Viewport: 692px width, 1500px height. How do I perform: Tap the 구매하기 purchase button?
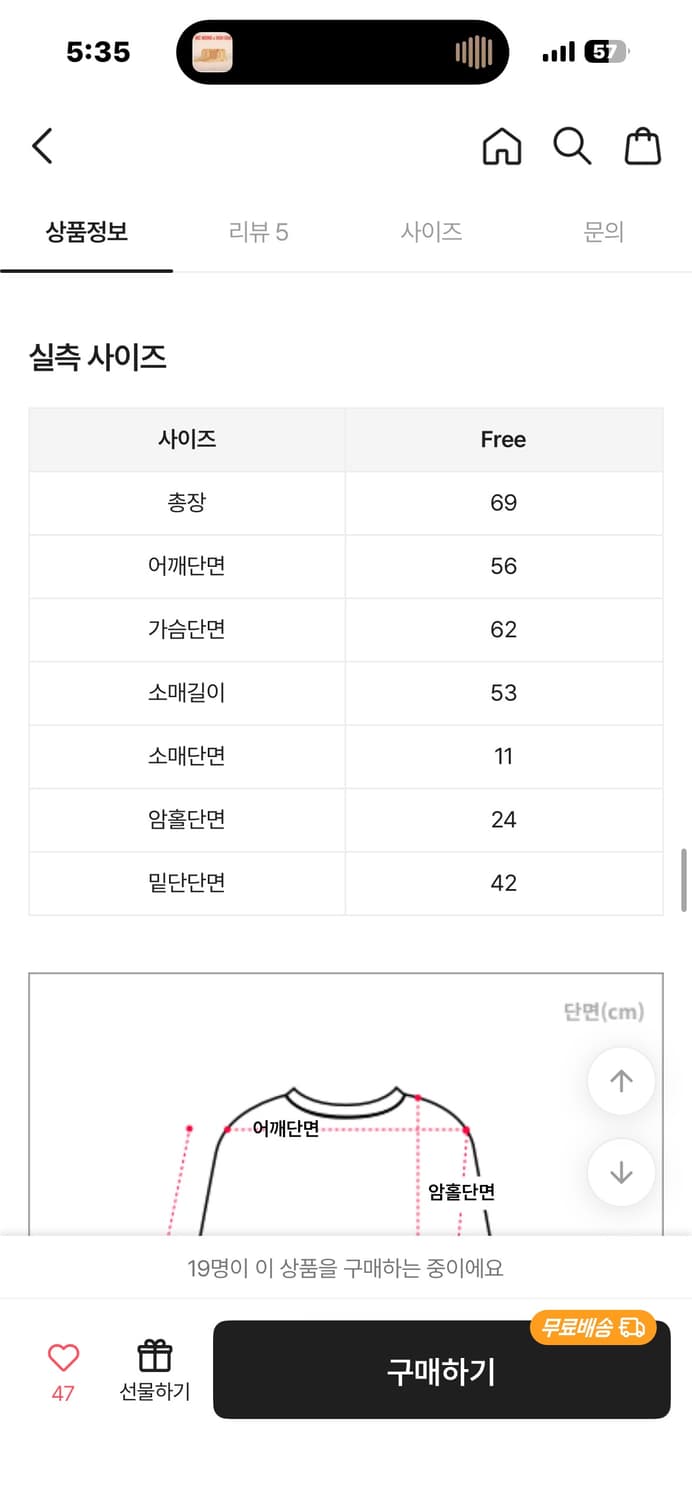[441, 1372]
